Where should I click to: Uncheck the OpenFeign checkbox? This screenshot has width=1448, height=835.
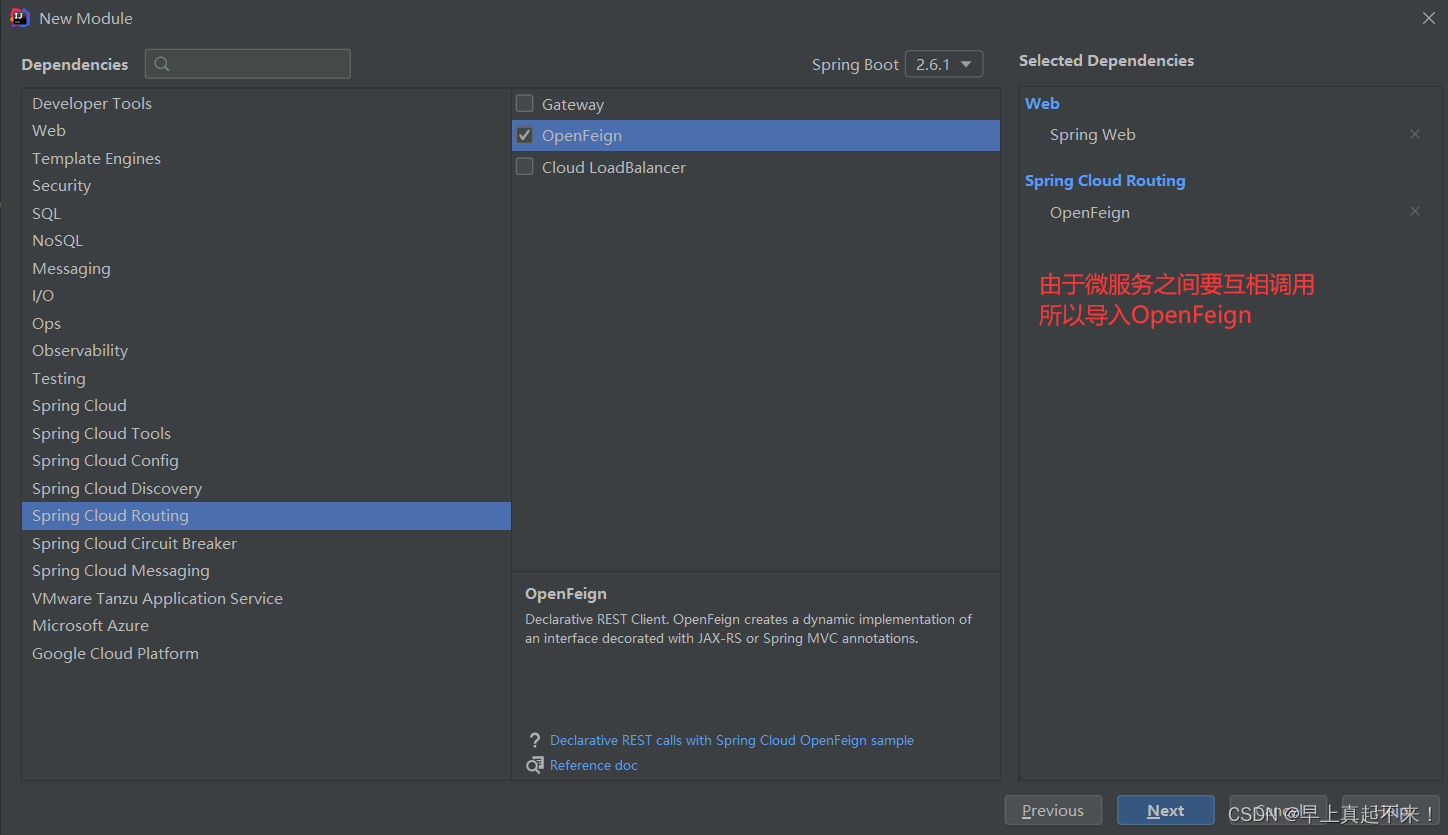point(524,135)
